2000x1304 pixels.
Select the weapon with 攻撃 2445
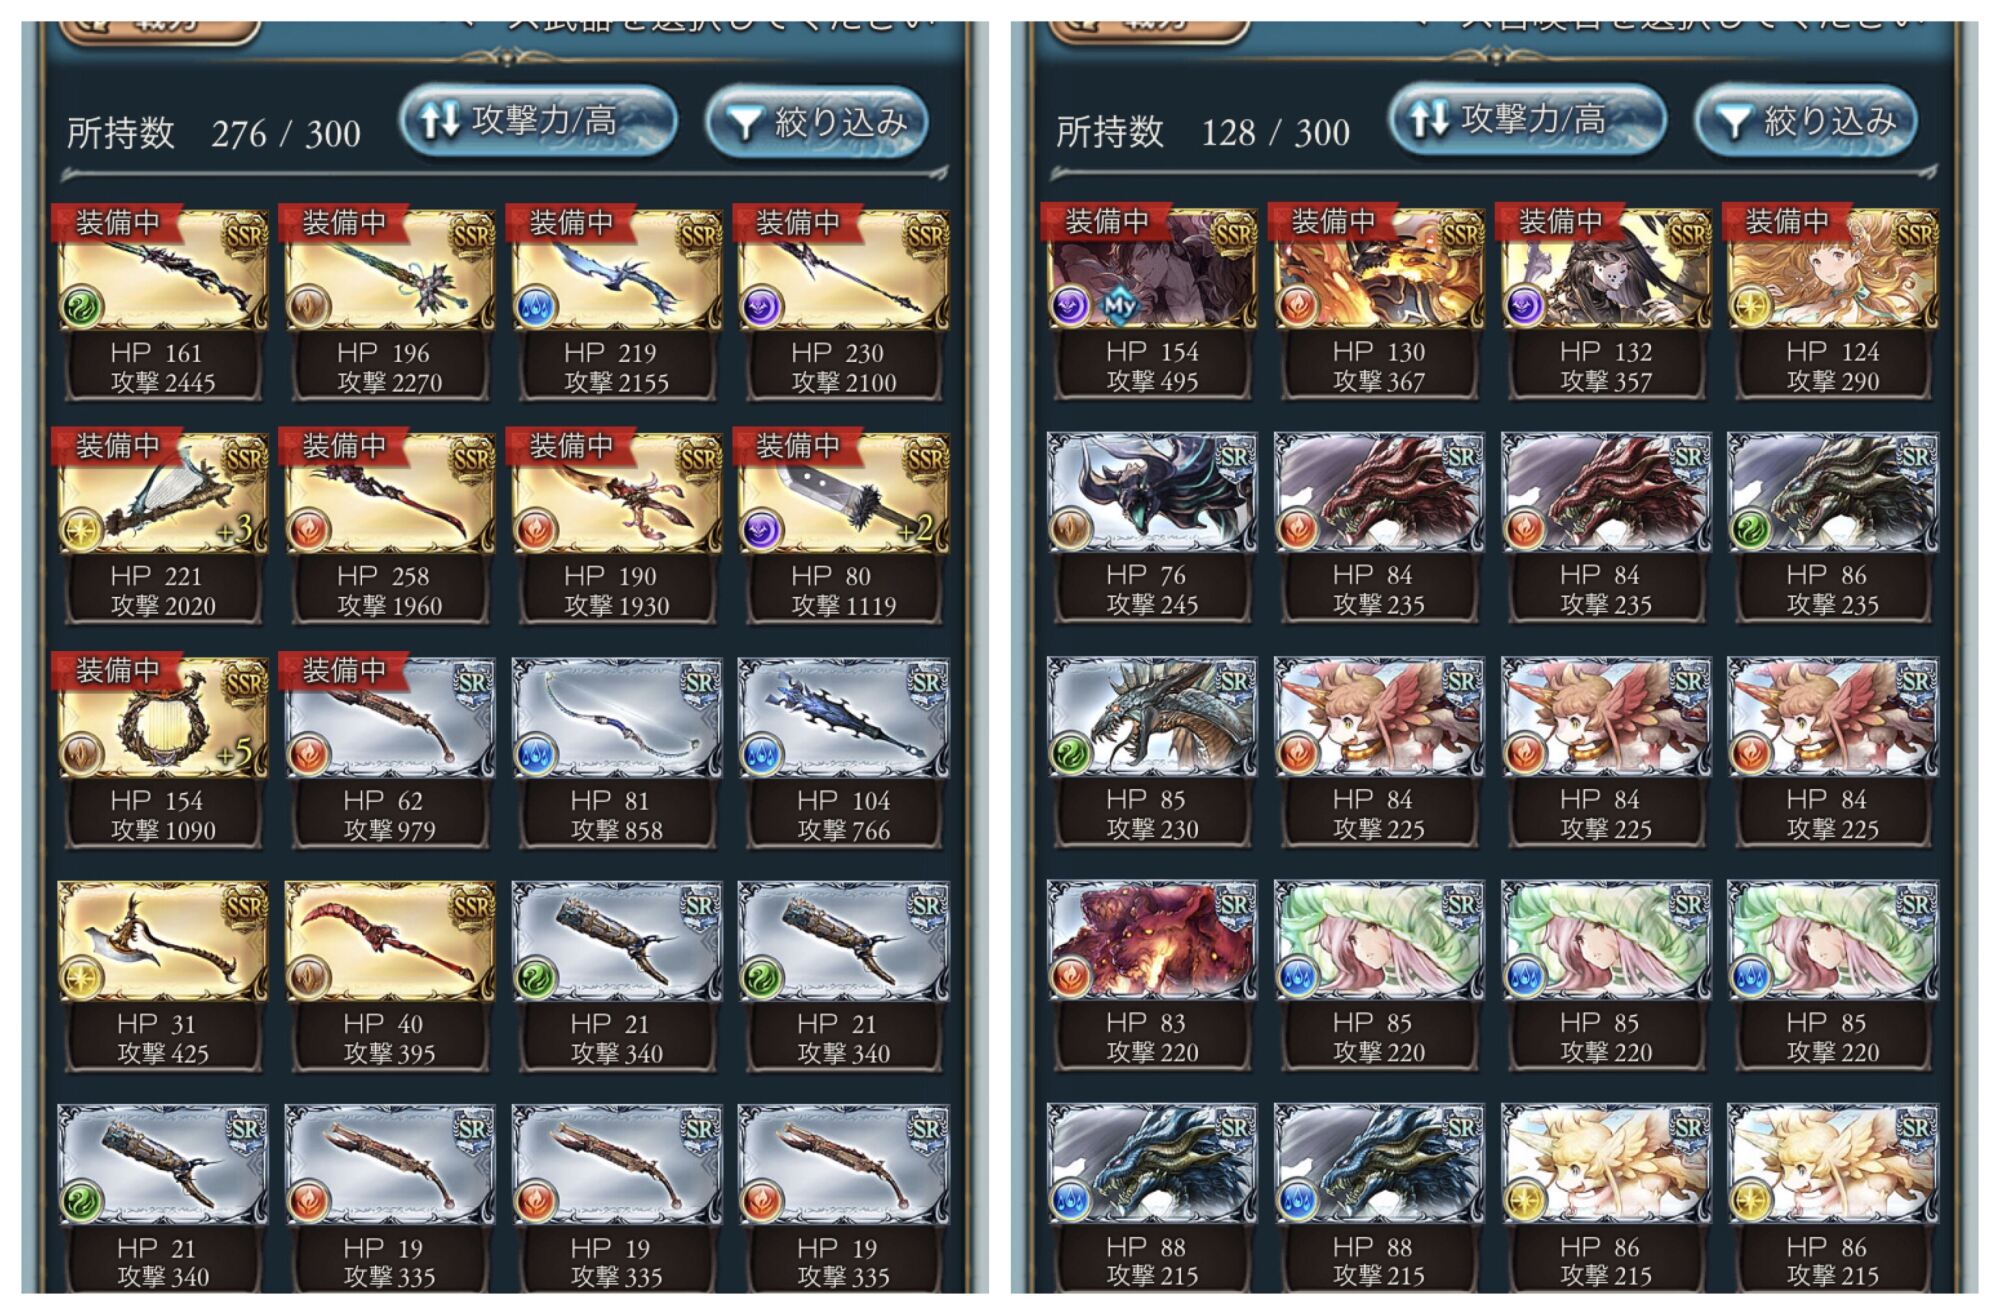coord(163,303)
